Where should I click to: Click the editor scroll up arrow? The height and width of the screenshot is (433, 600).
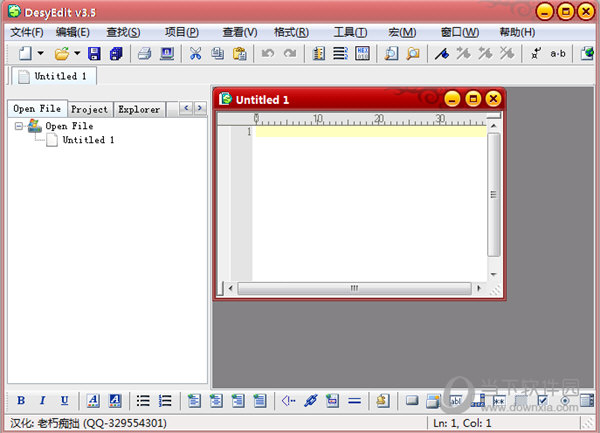click(494, 126)
